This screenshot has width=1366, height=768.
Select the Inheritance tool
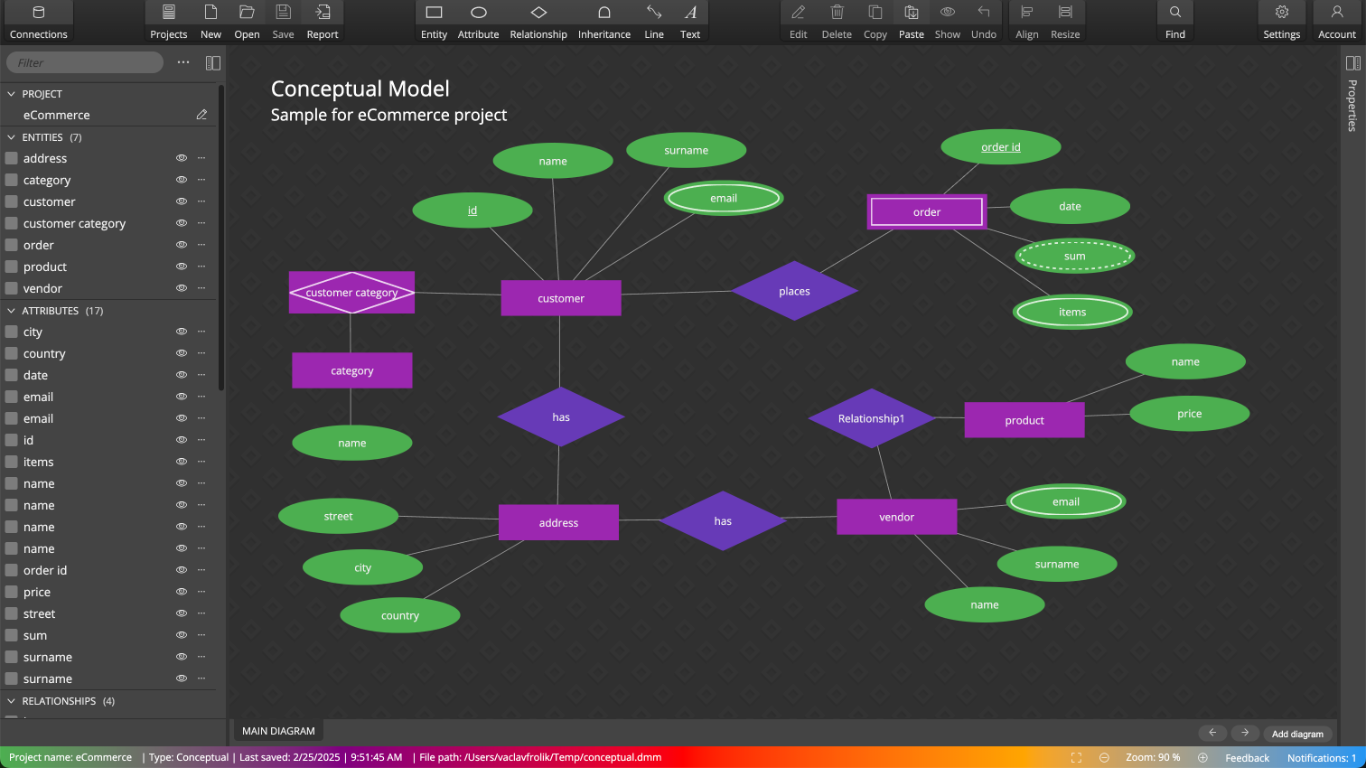(604, 21)
